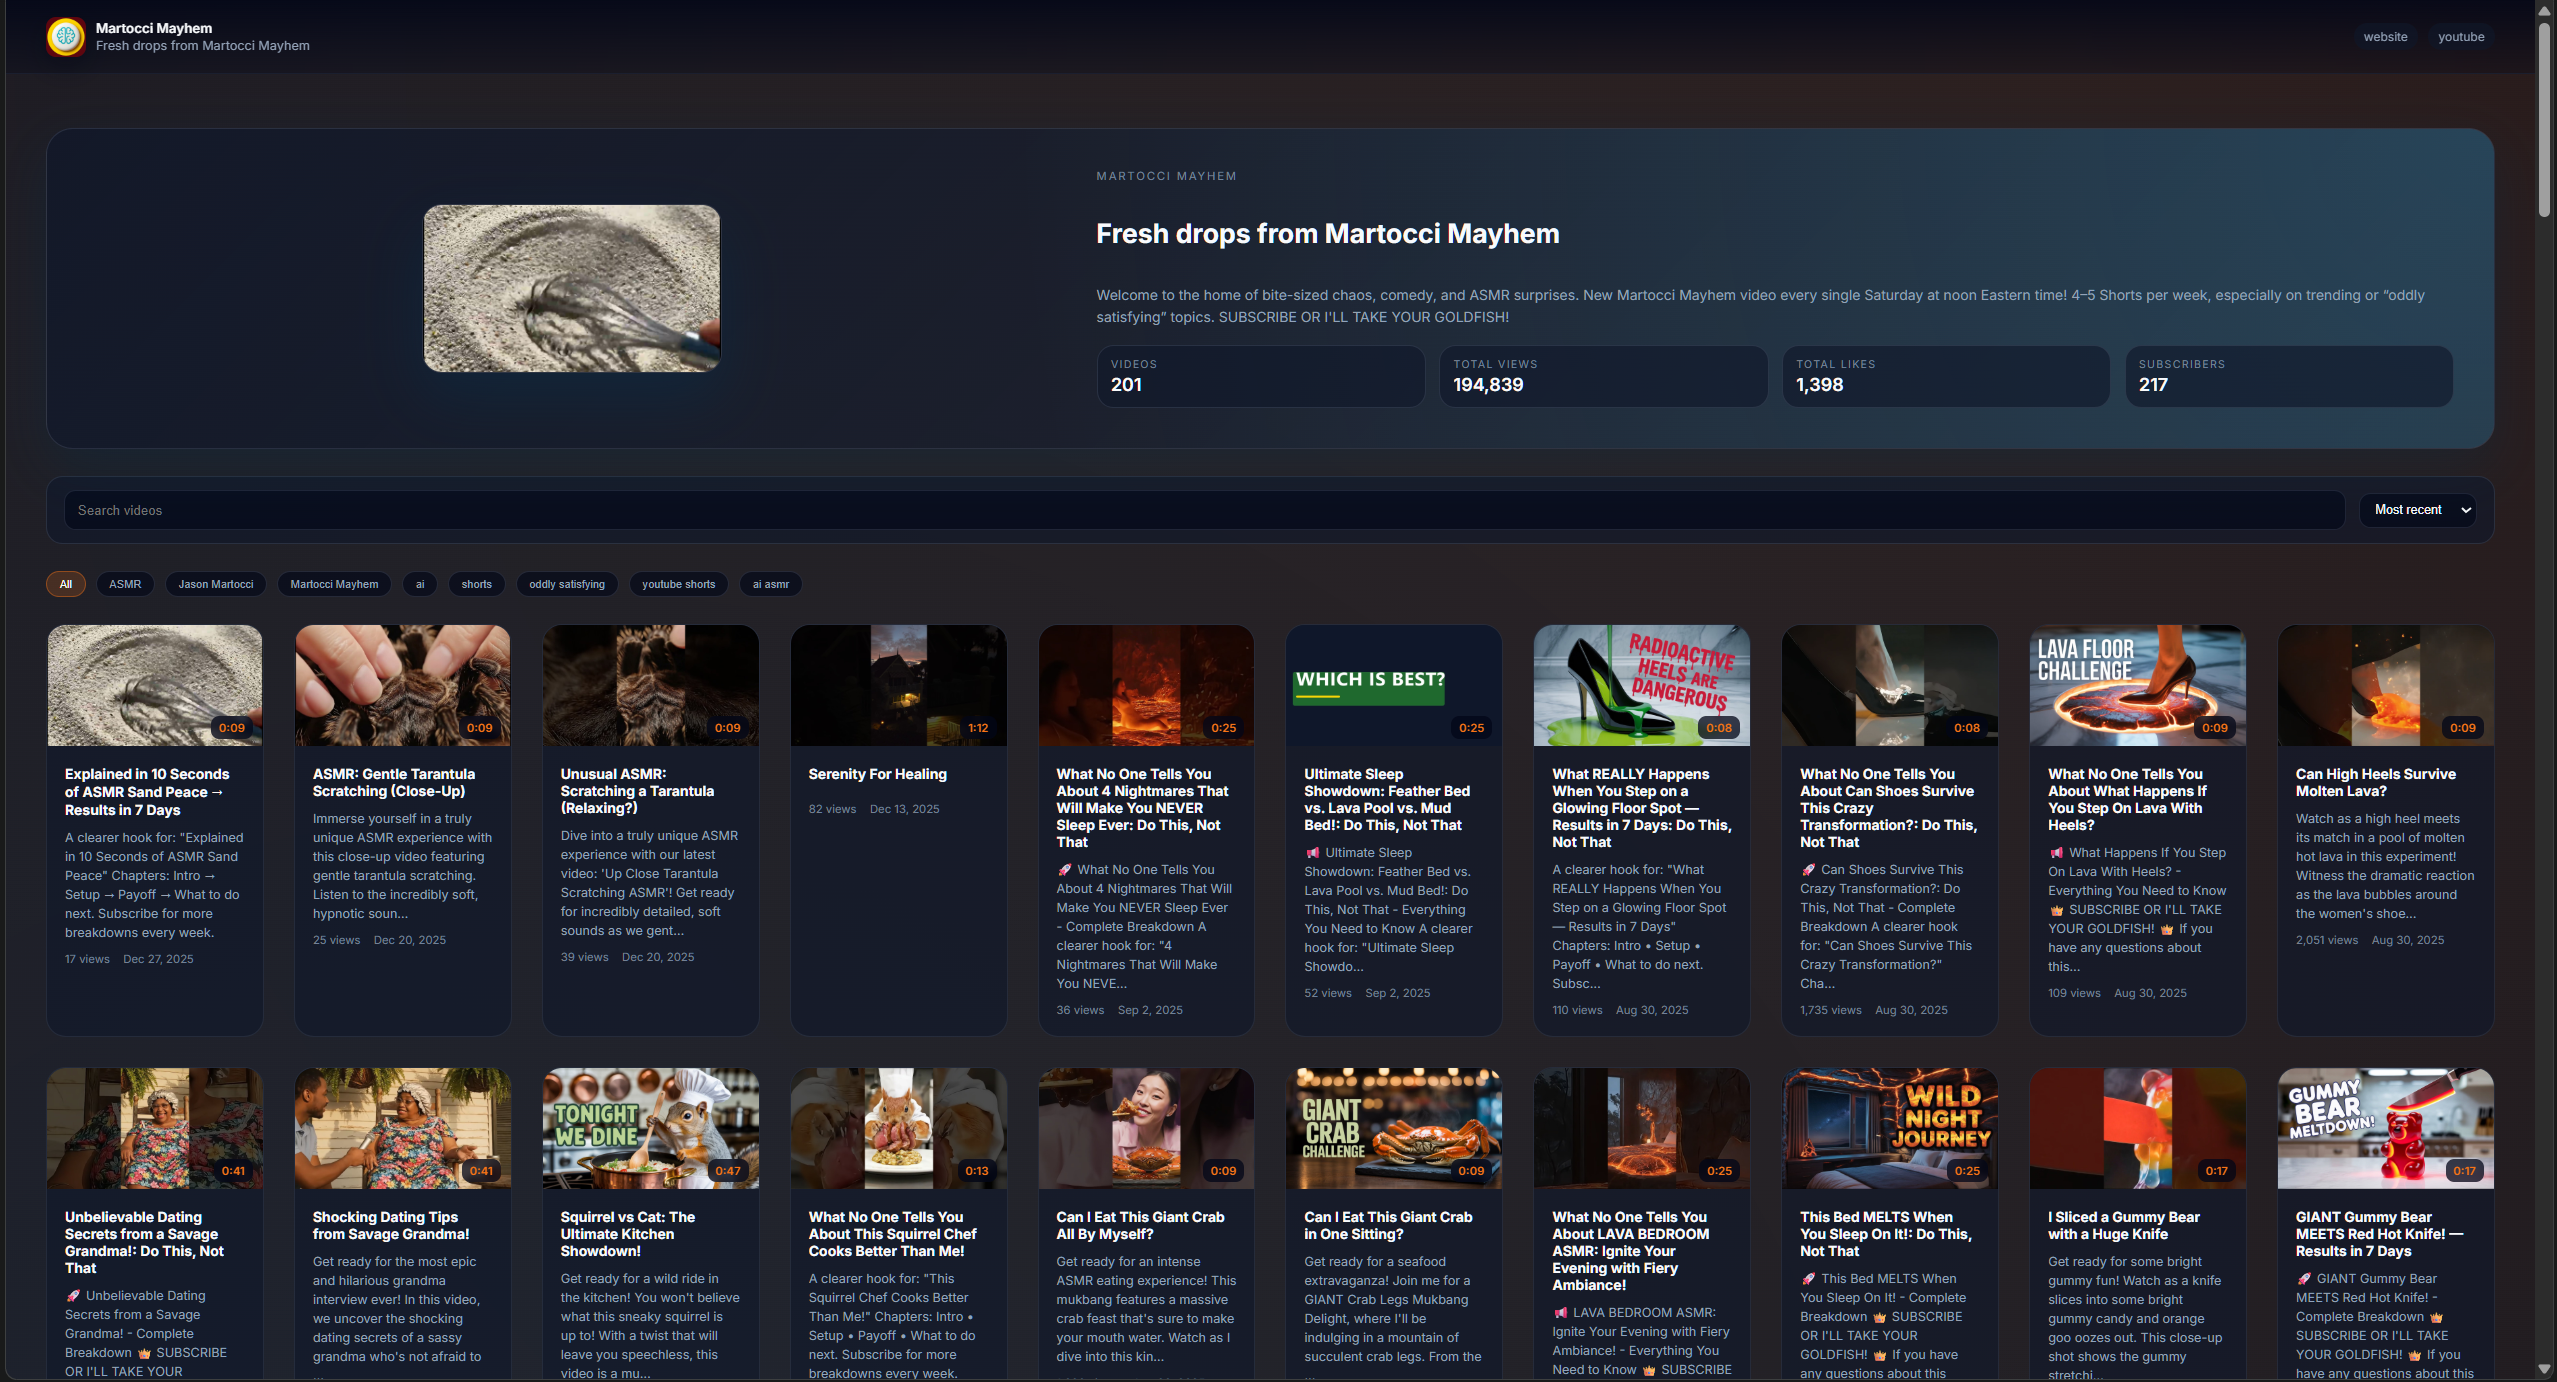
Task: Open the 'website' link
Action: 2385,36
